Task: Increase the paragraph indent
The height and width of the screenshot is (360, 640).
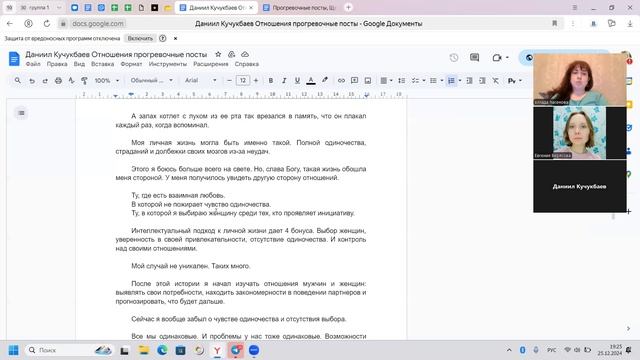Action: [x=482, y=81]
